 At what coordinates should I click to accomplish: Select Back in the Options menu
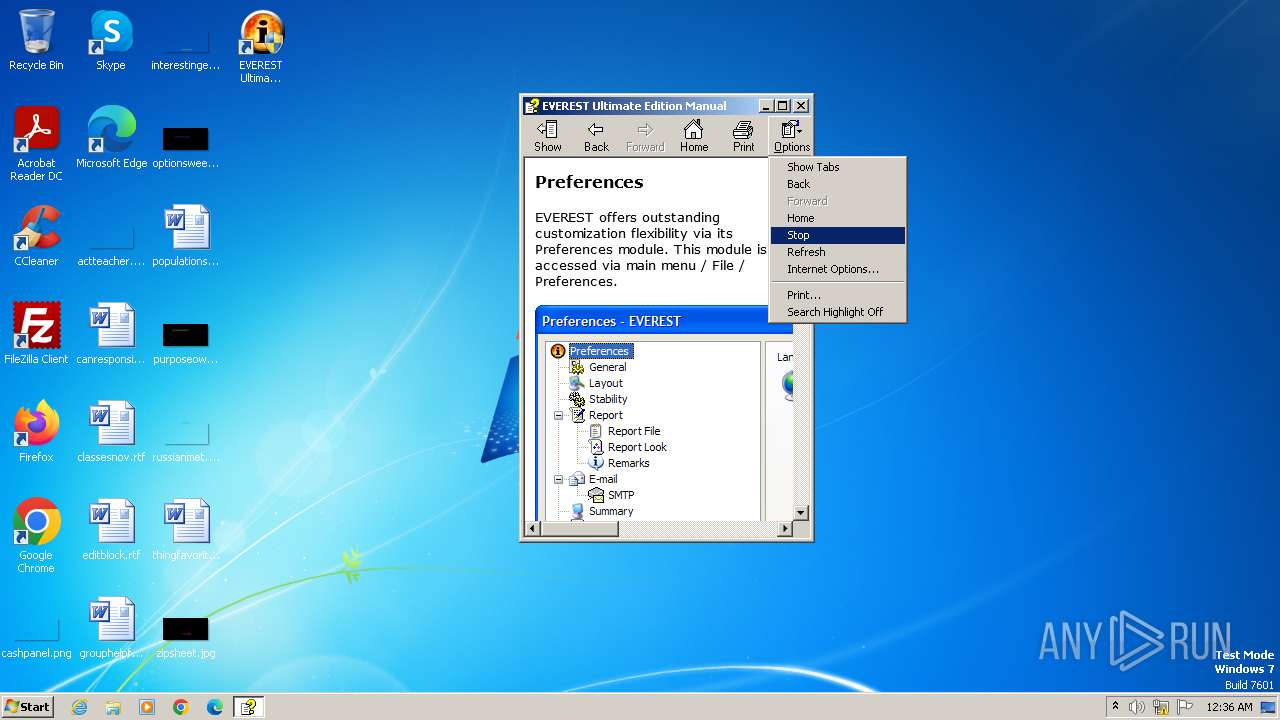(838, 184)
